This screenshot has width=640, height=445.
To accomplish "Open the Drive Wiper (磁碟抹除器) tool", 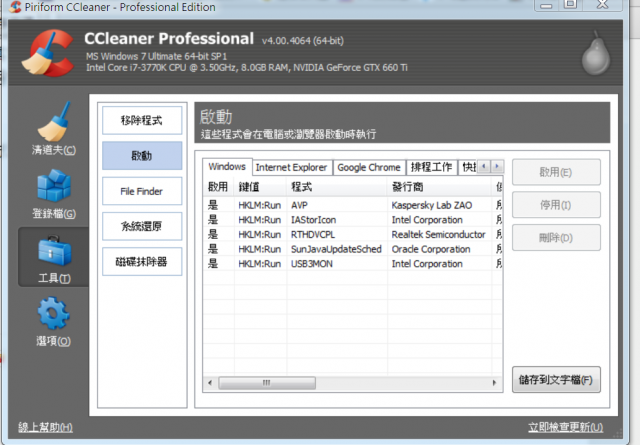I will click(x=142, y=262).
